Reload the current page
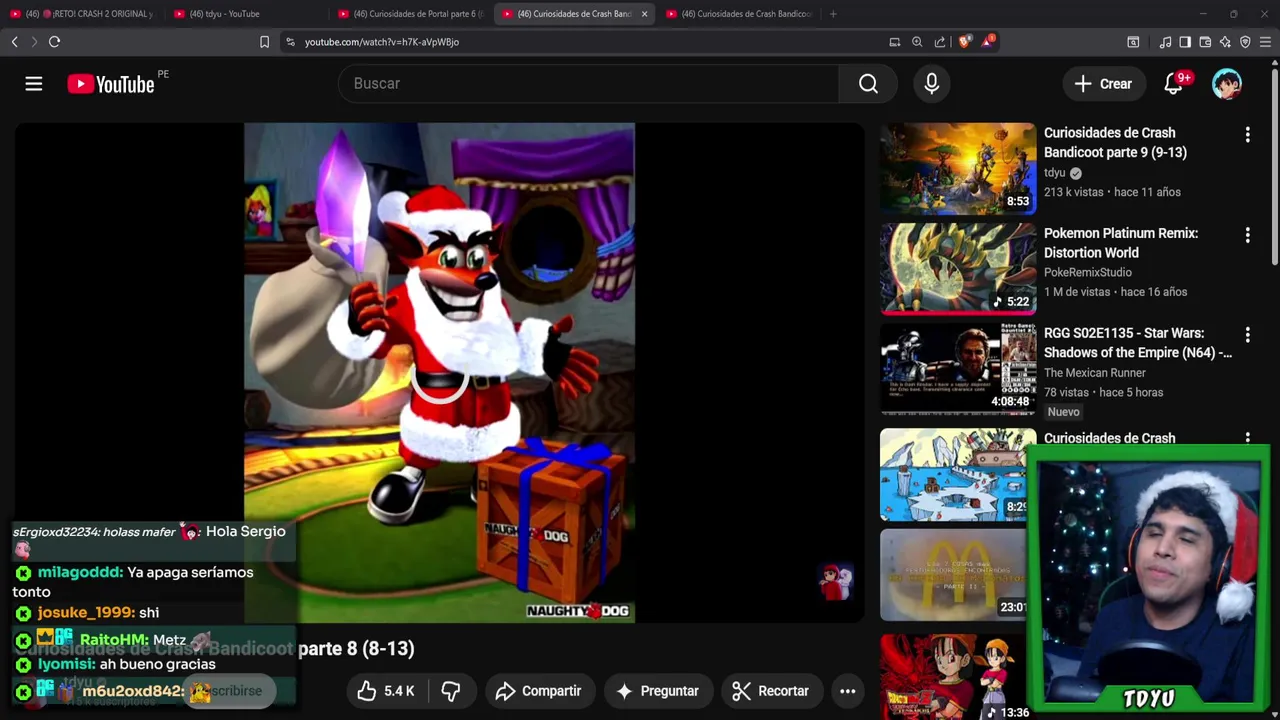The image size is (1280, 720). (55, 42)
